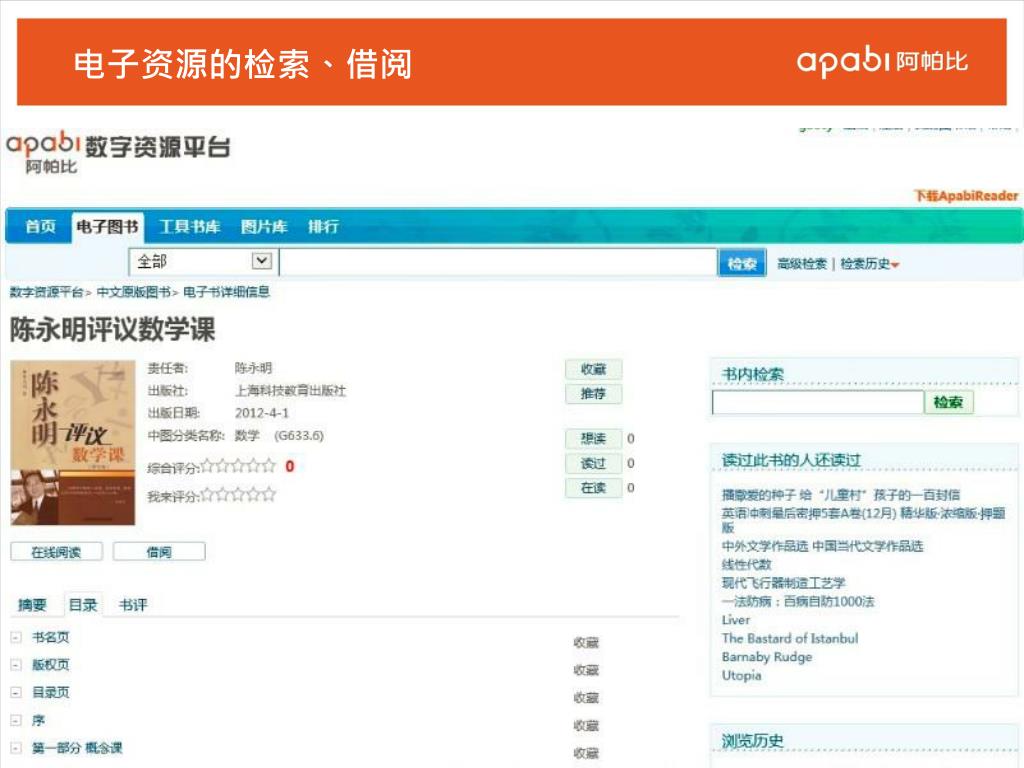The height and width of the screenshot is (768, 1024).
Task: Click the green 检索 button in 书内检索
Action: pos(948,402)
